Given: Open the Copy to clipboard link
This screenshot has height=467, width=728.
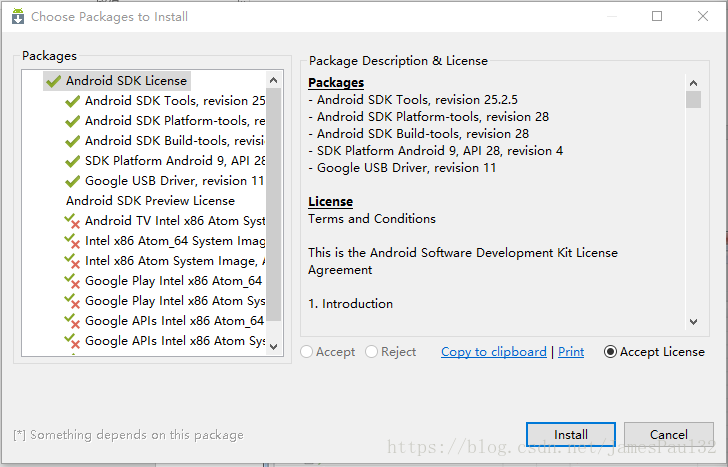Looking at the screenshot, I should [x=494, y=352].
